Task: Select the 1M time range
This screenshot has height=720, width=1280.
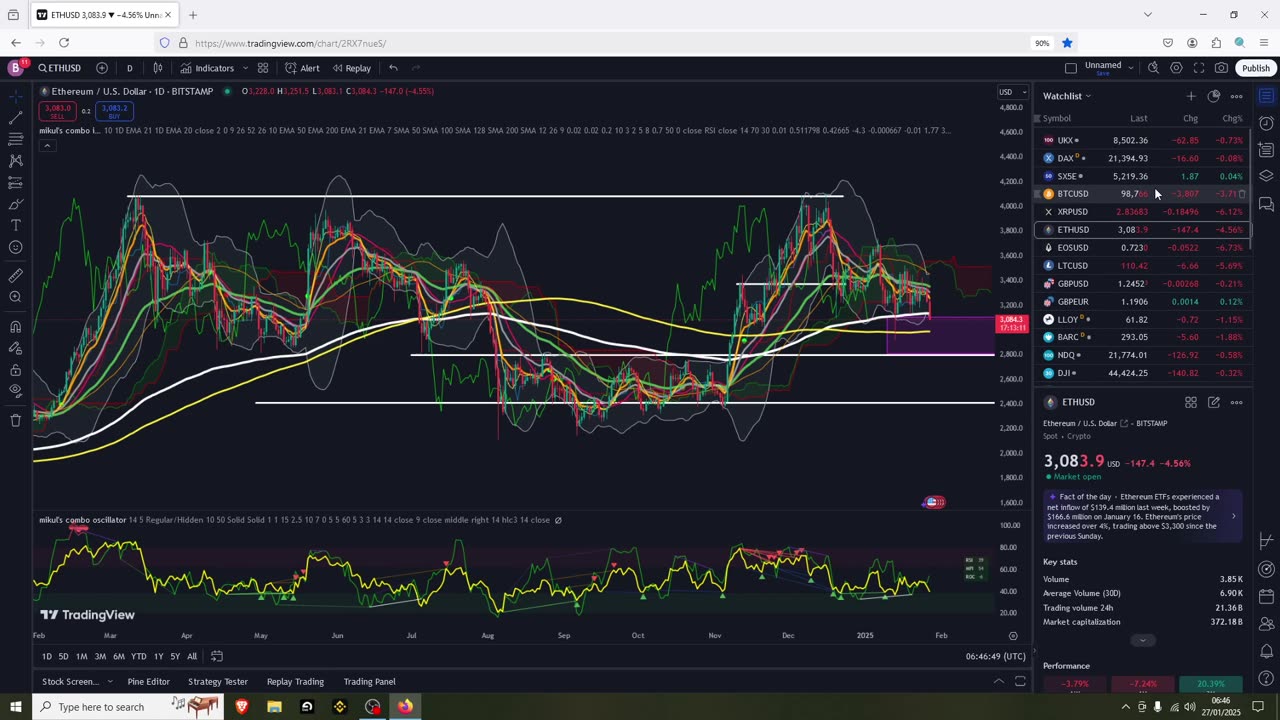Action: pyautogui.click(x=81, y=656)
